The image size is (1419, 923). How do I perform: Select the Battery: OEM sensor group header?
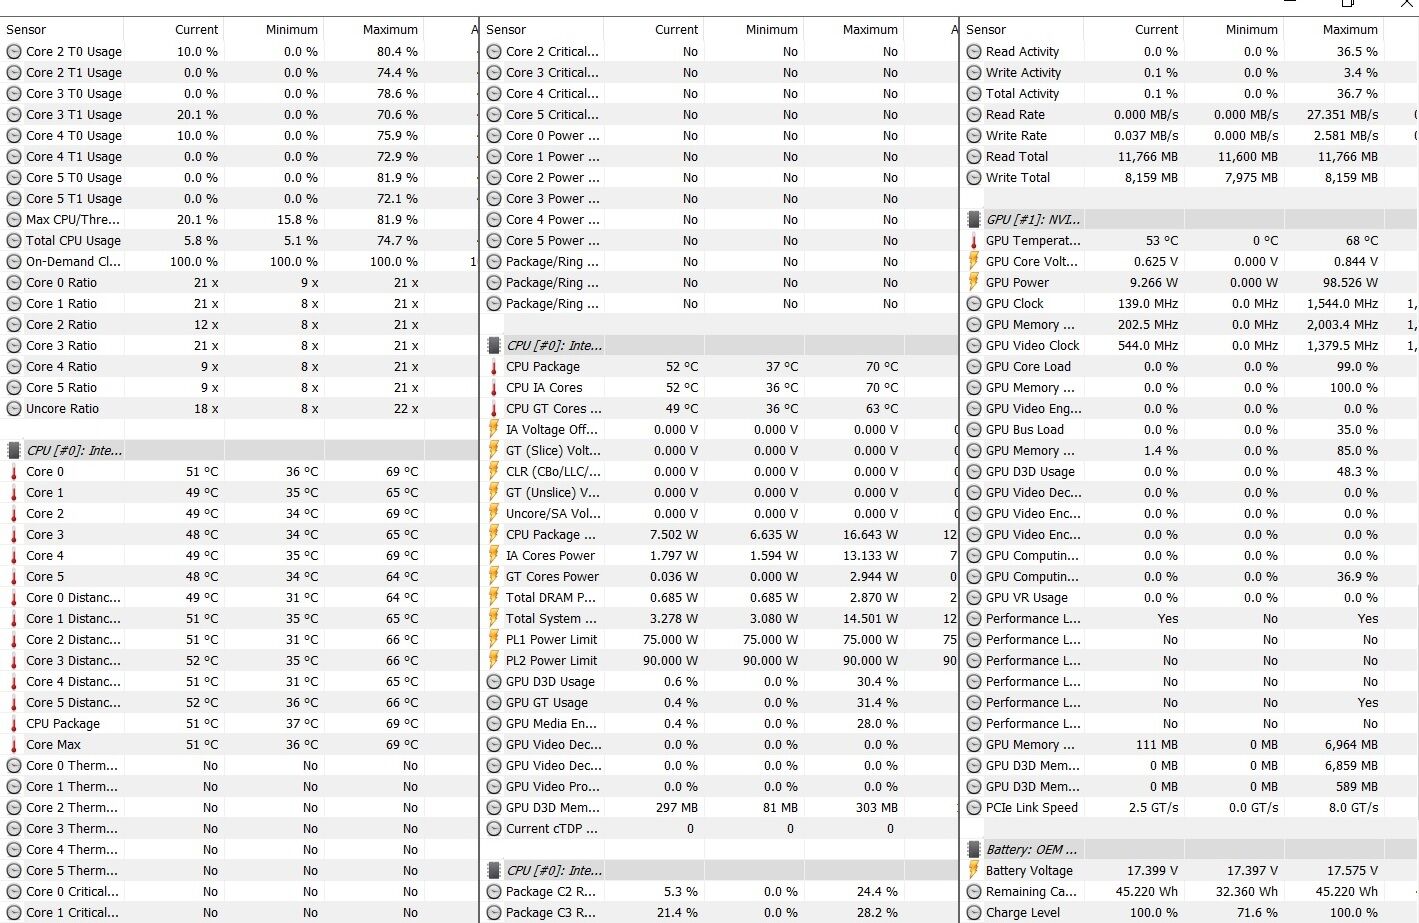tap(1031, 850)
